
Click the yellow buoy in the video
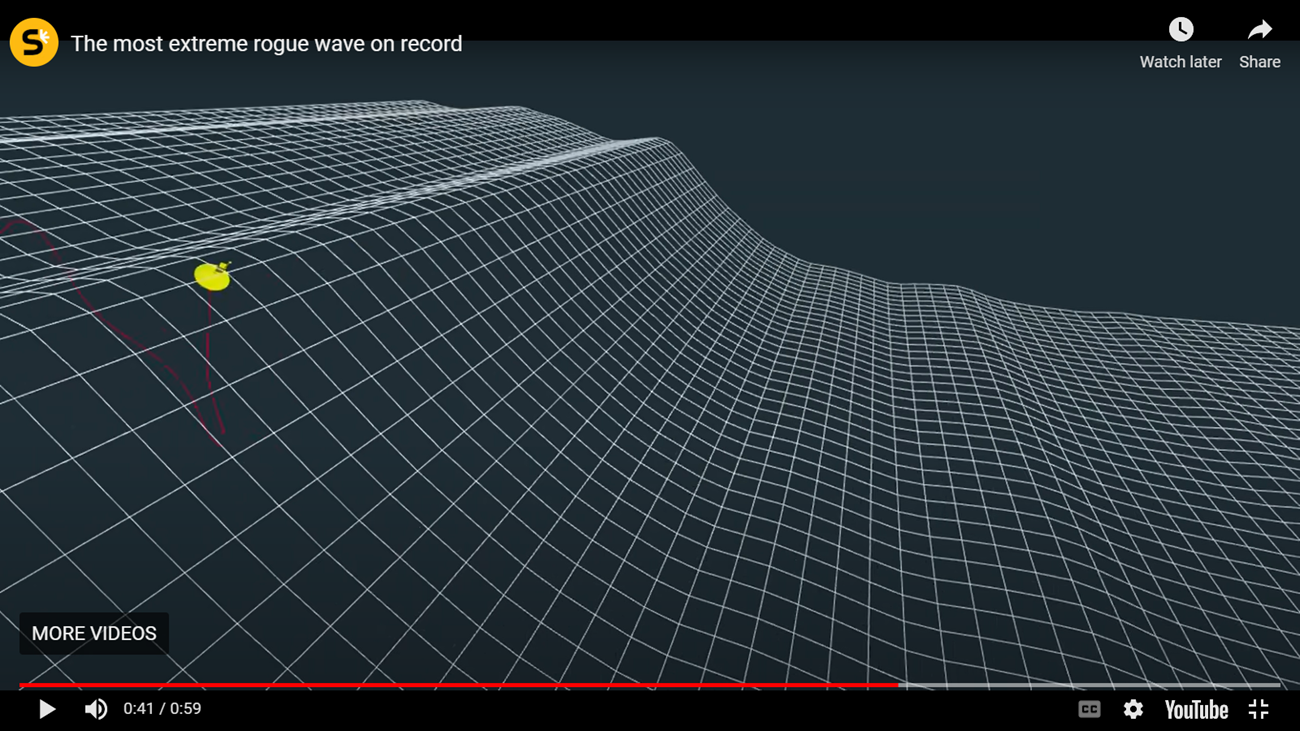[212, 276]
